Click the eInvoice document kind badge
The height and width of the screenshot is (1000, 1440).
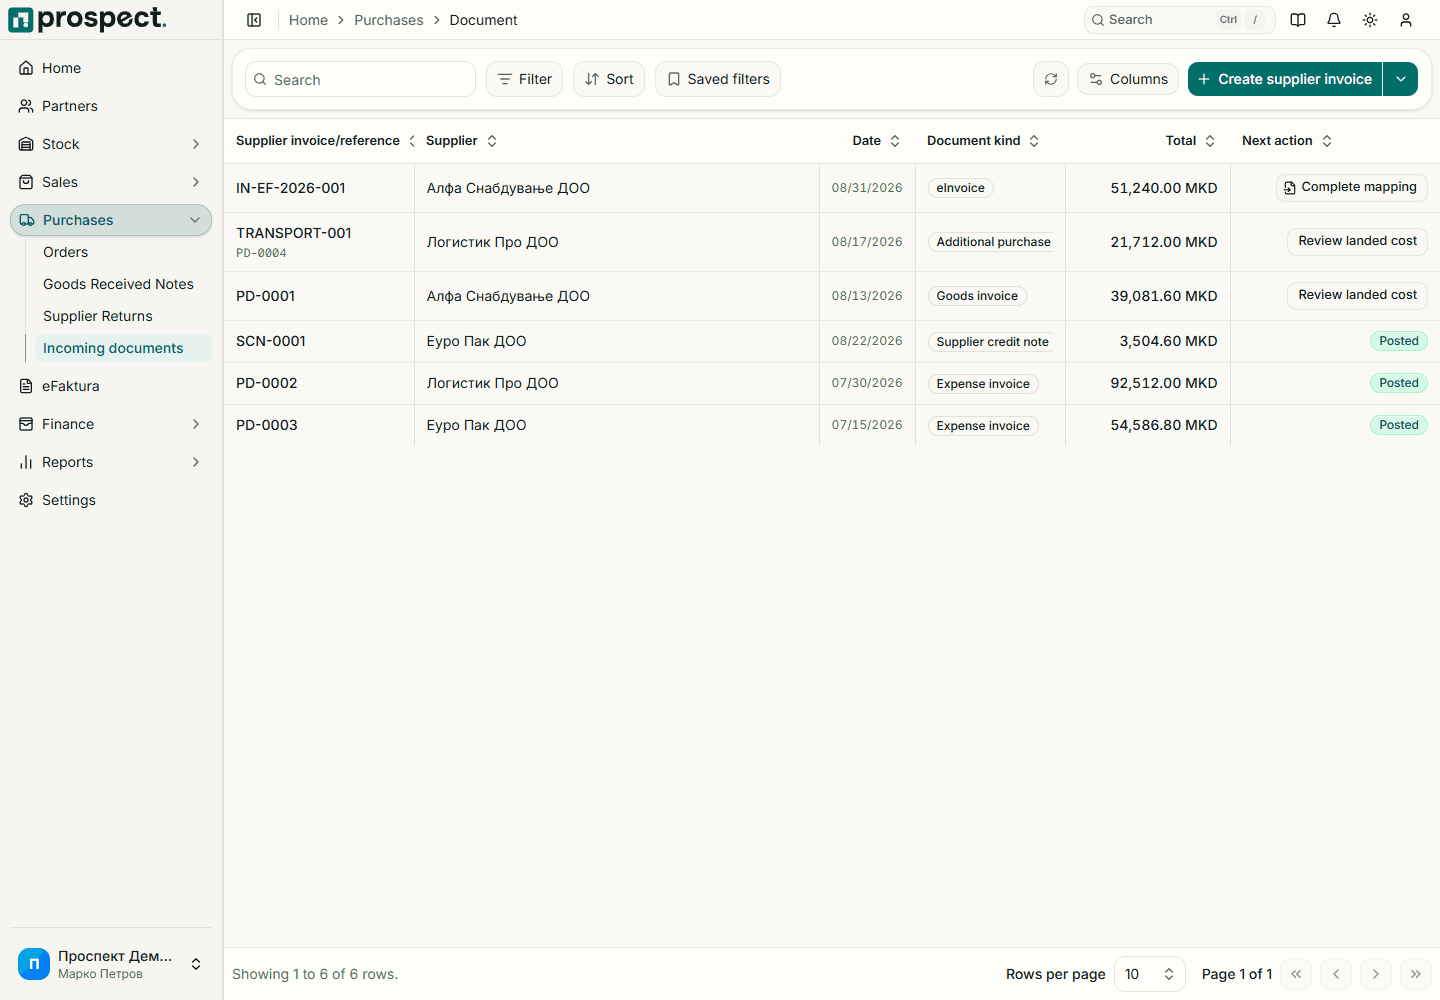pos(960,188)
